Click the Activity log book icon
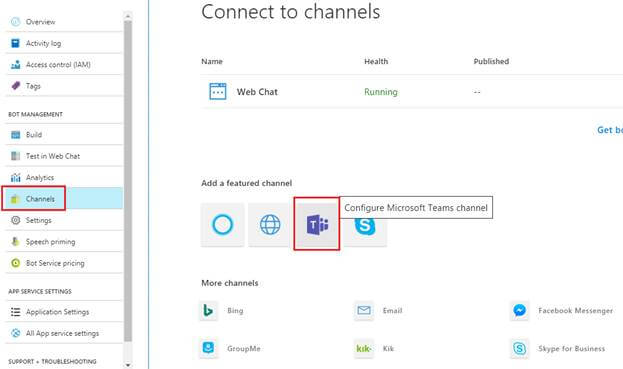This screenshot has height=369, width=623. tap(15, 43)
